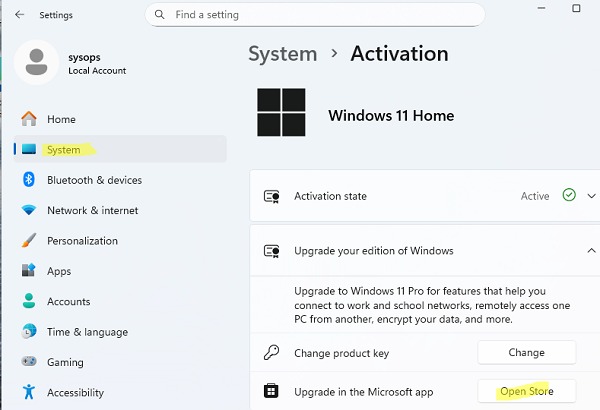Click the Activation state row label
Screen dimensions: 600x410
[330, 196]
